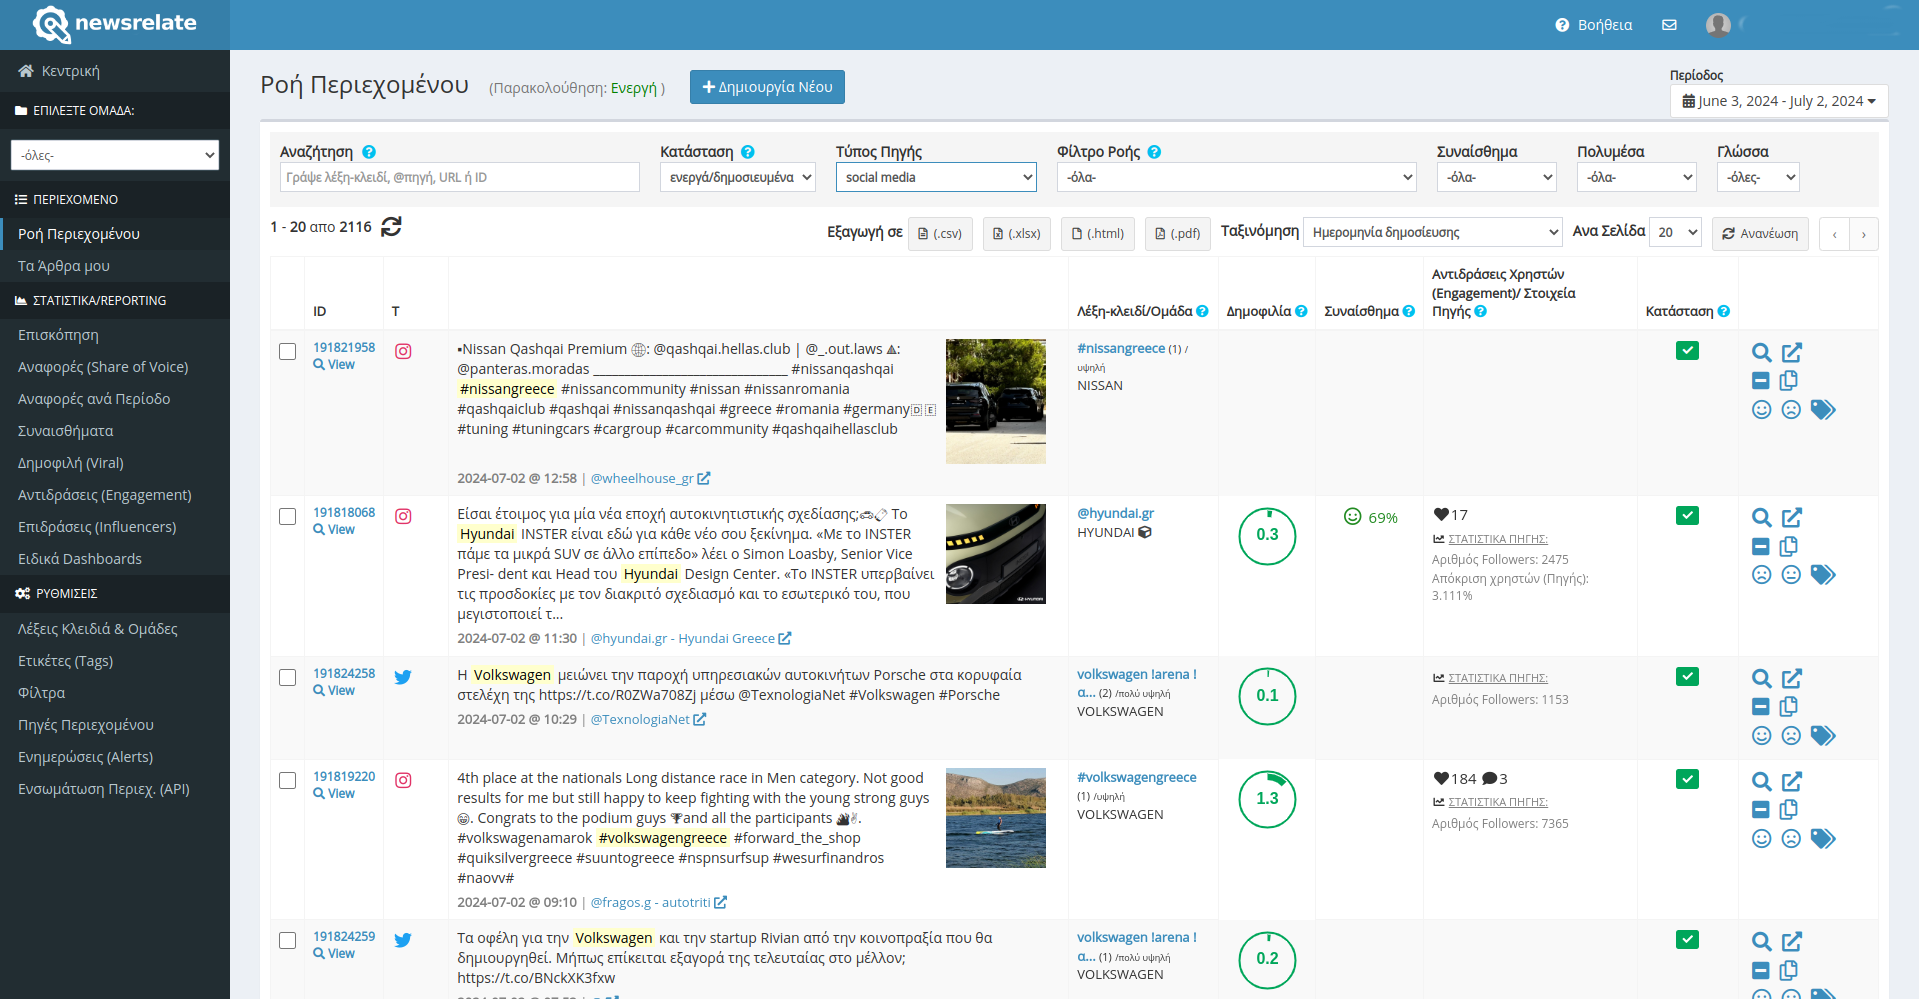Click the refresh icon next to results count
The image size is (1919, 999).
pyautogui.click(x=391, y=227)
